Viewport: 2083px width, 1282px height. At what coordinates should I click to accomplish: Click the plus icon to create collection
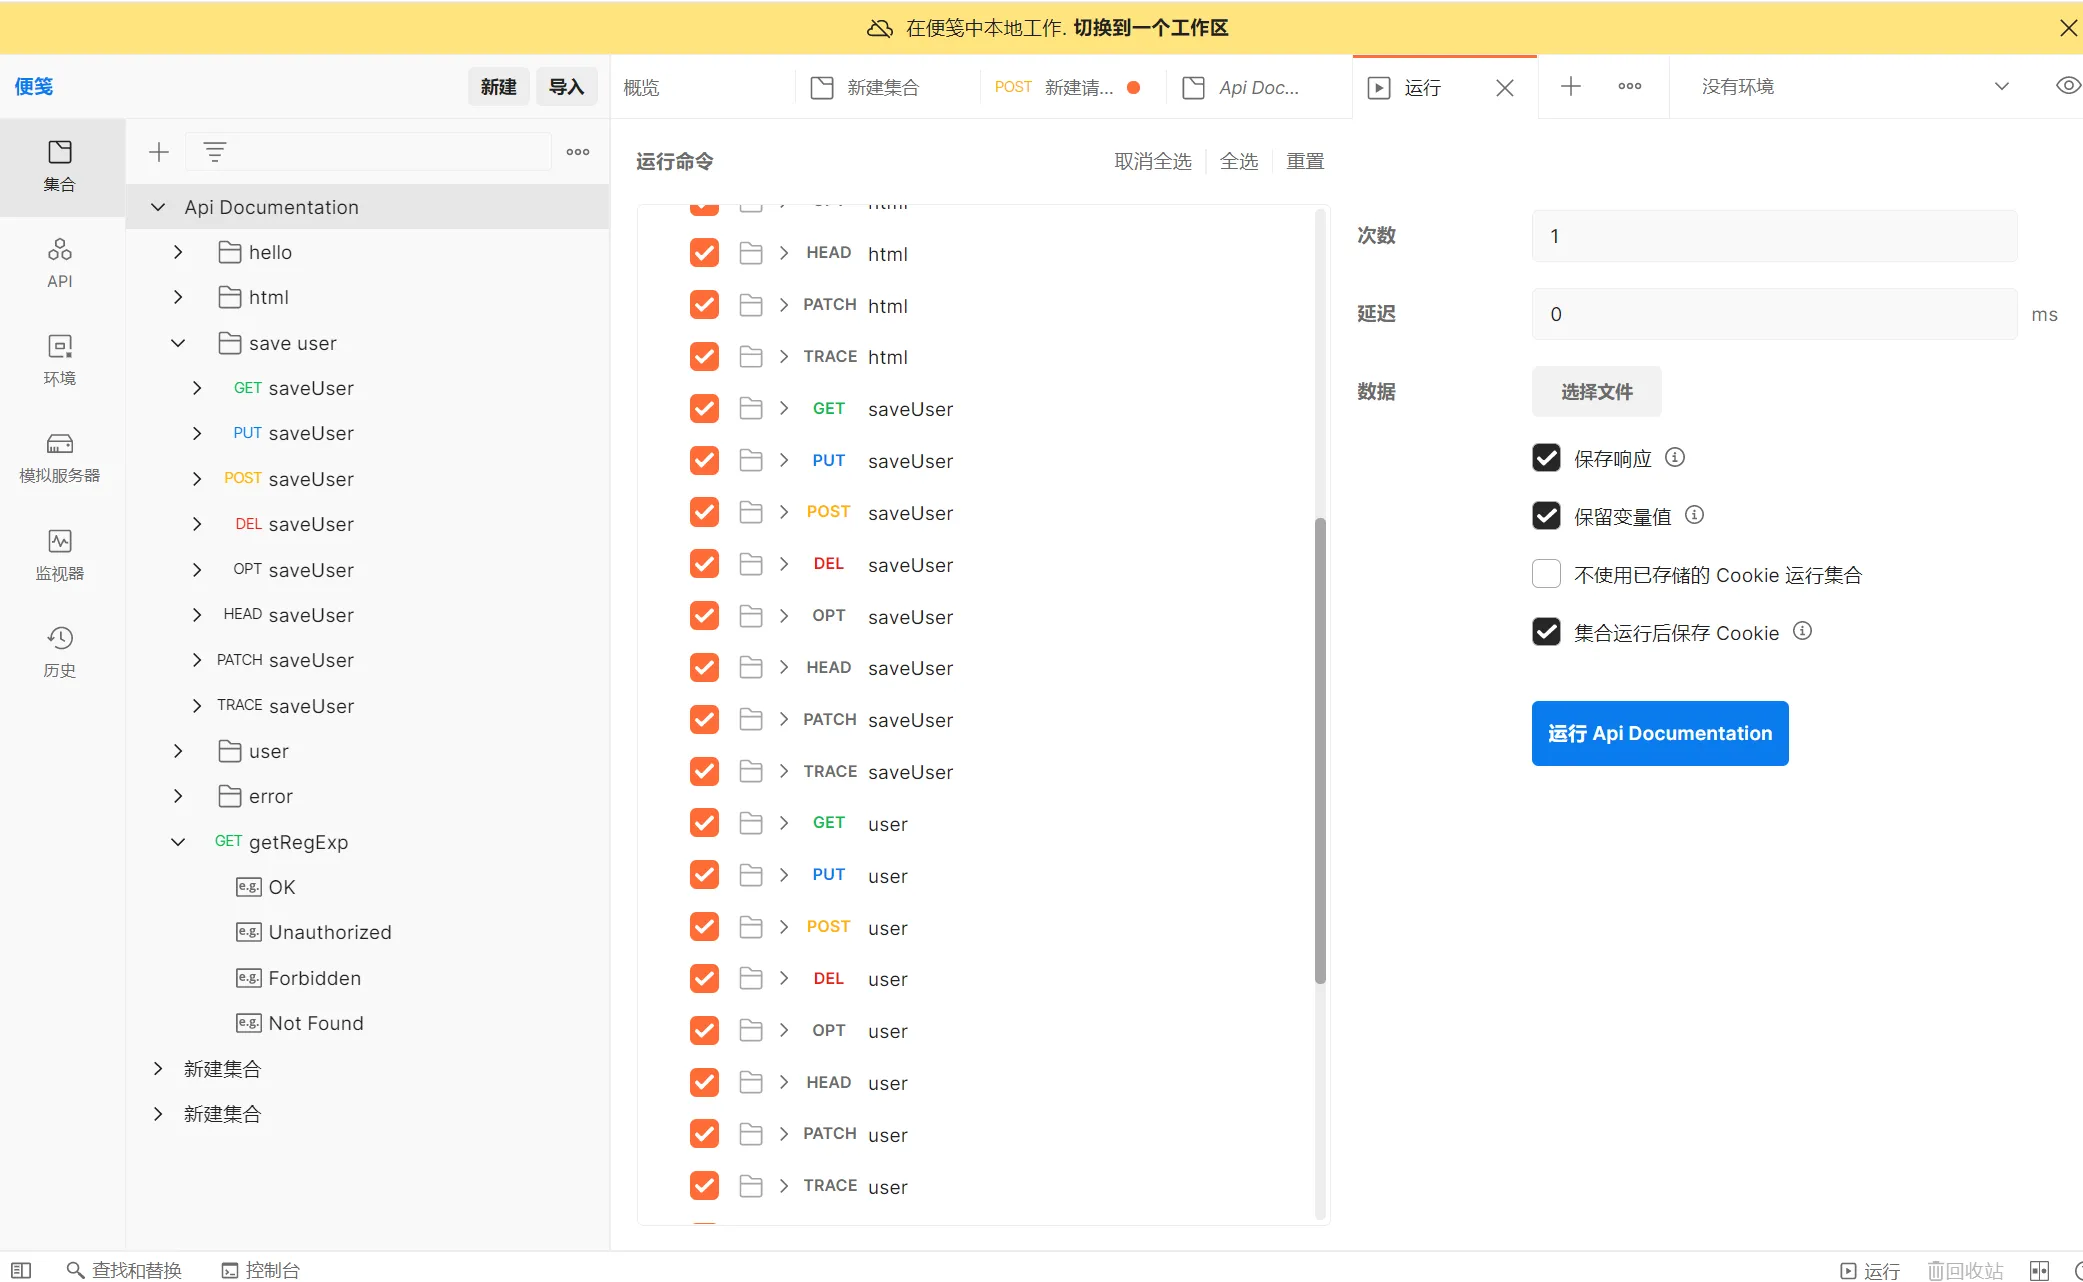click(x=159, y=152)
